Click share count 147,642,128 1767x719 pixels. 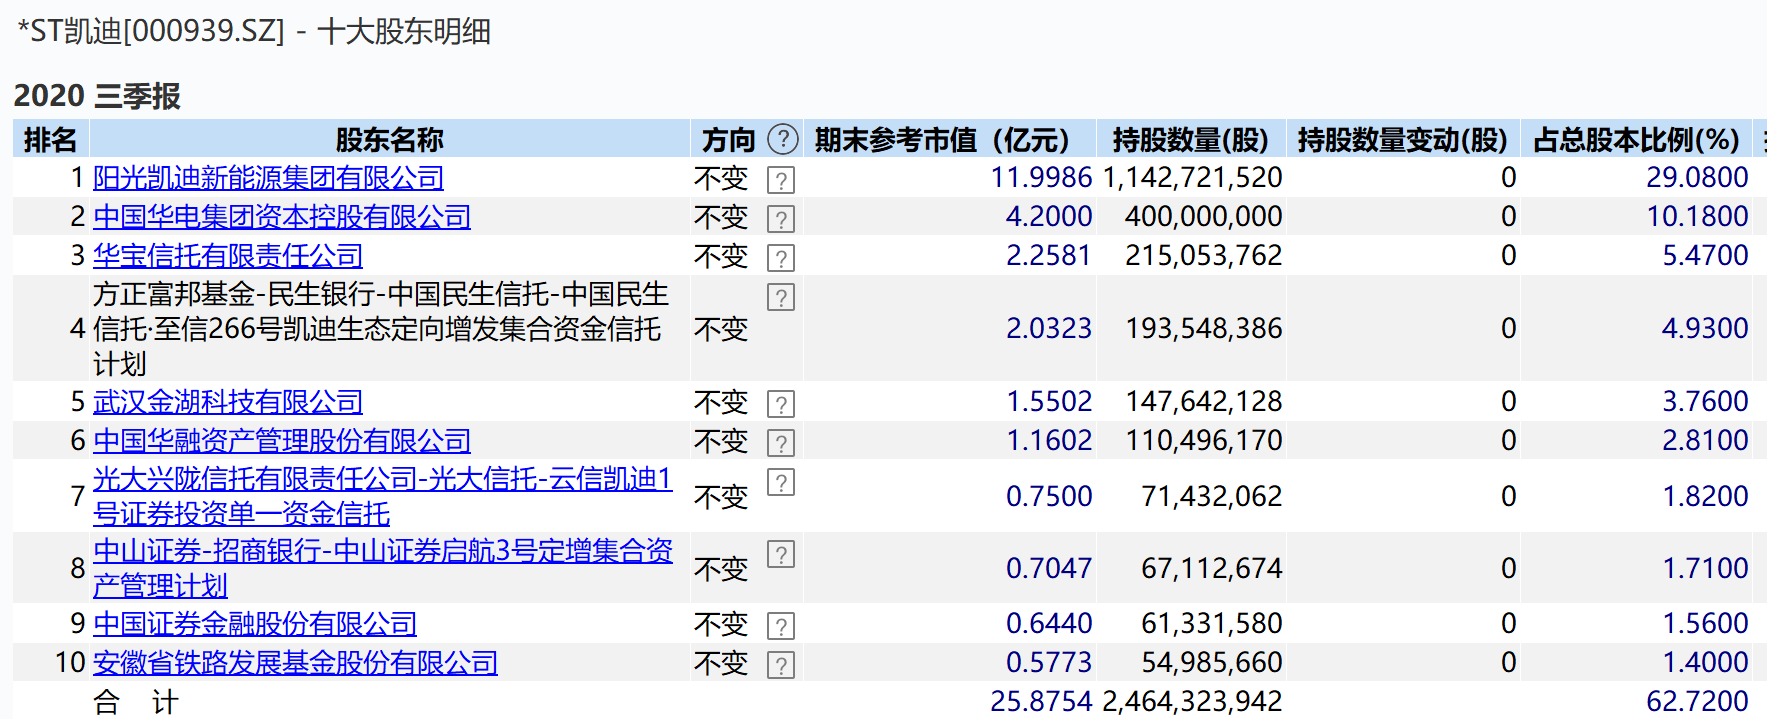point(1204,402)
